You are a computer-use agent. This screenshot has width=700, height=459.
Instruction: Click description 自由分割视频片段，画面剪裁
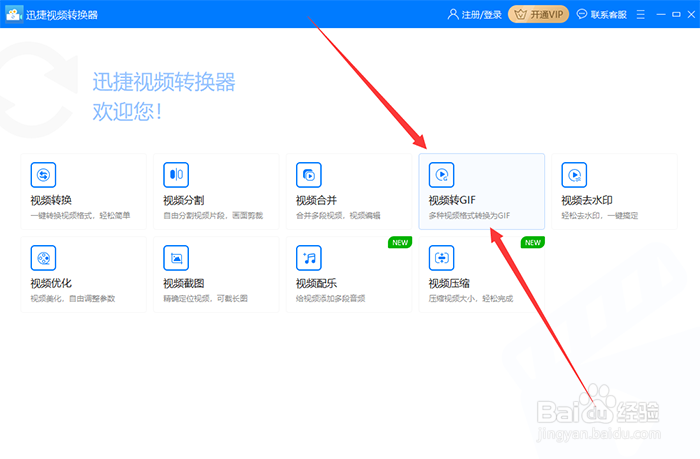coord(213,216)
